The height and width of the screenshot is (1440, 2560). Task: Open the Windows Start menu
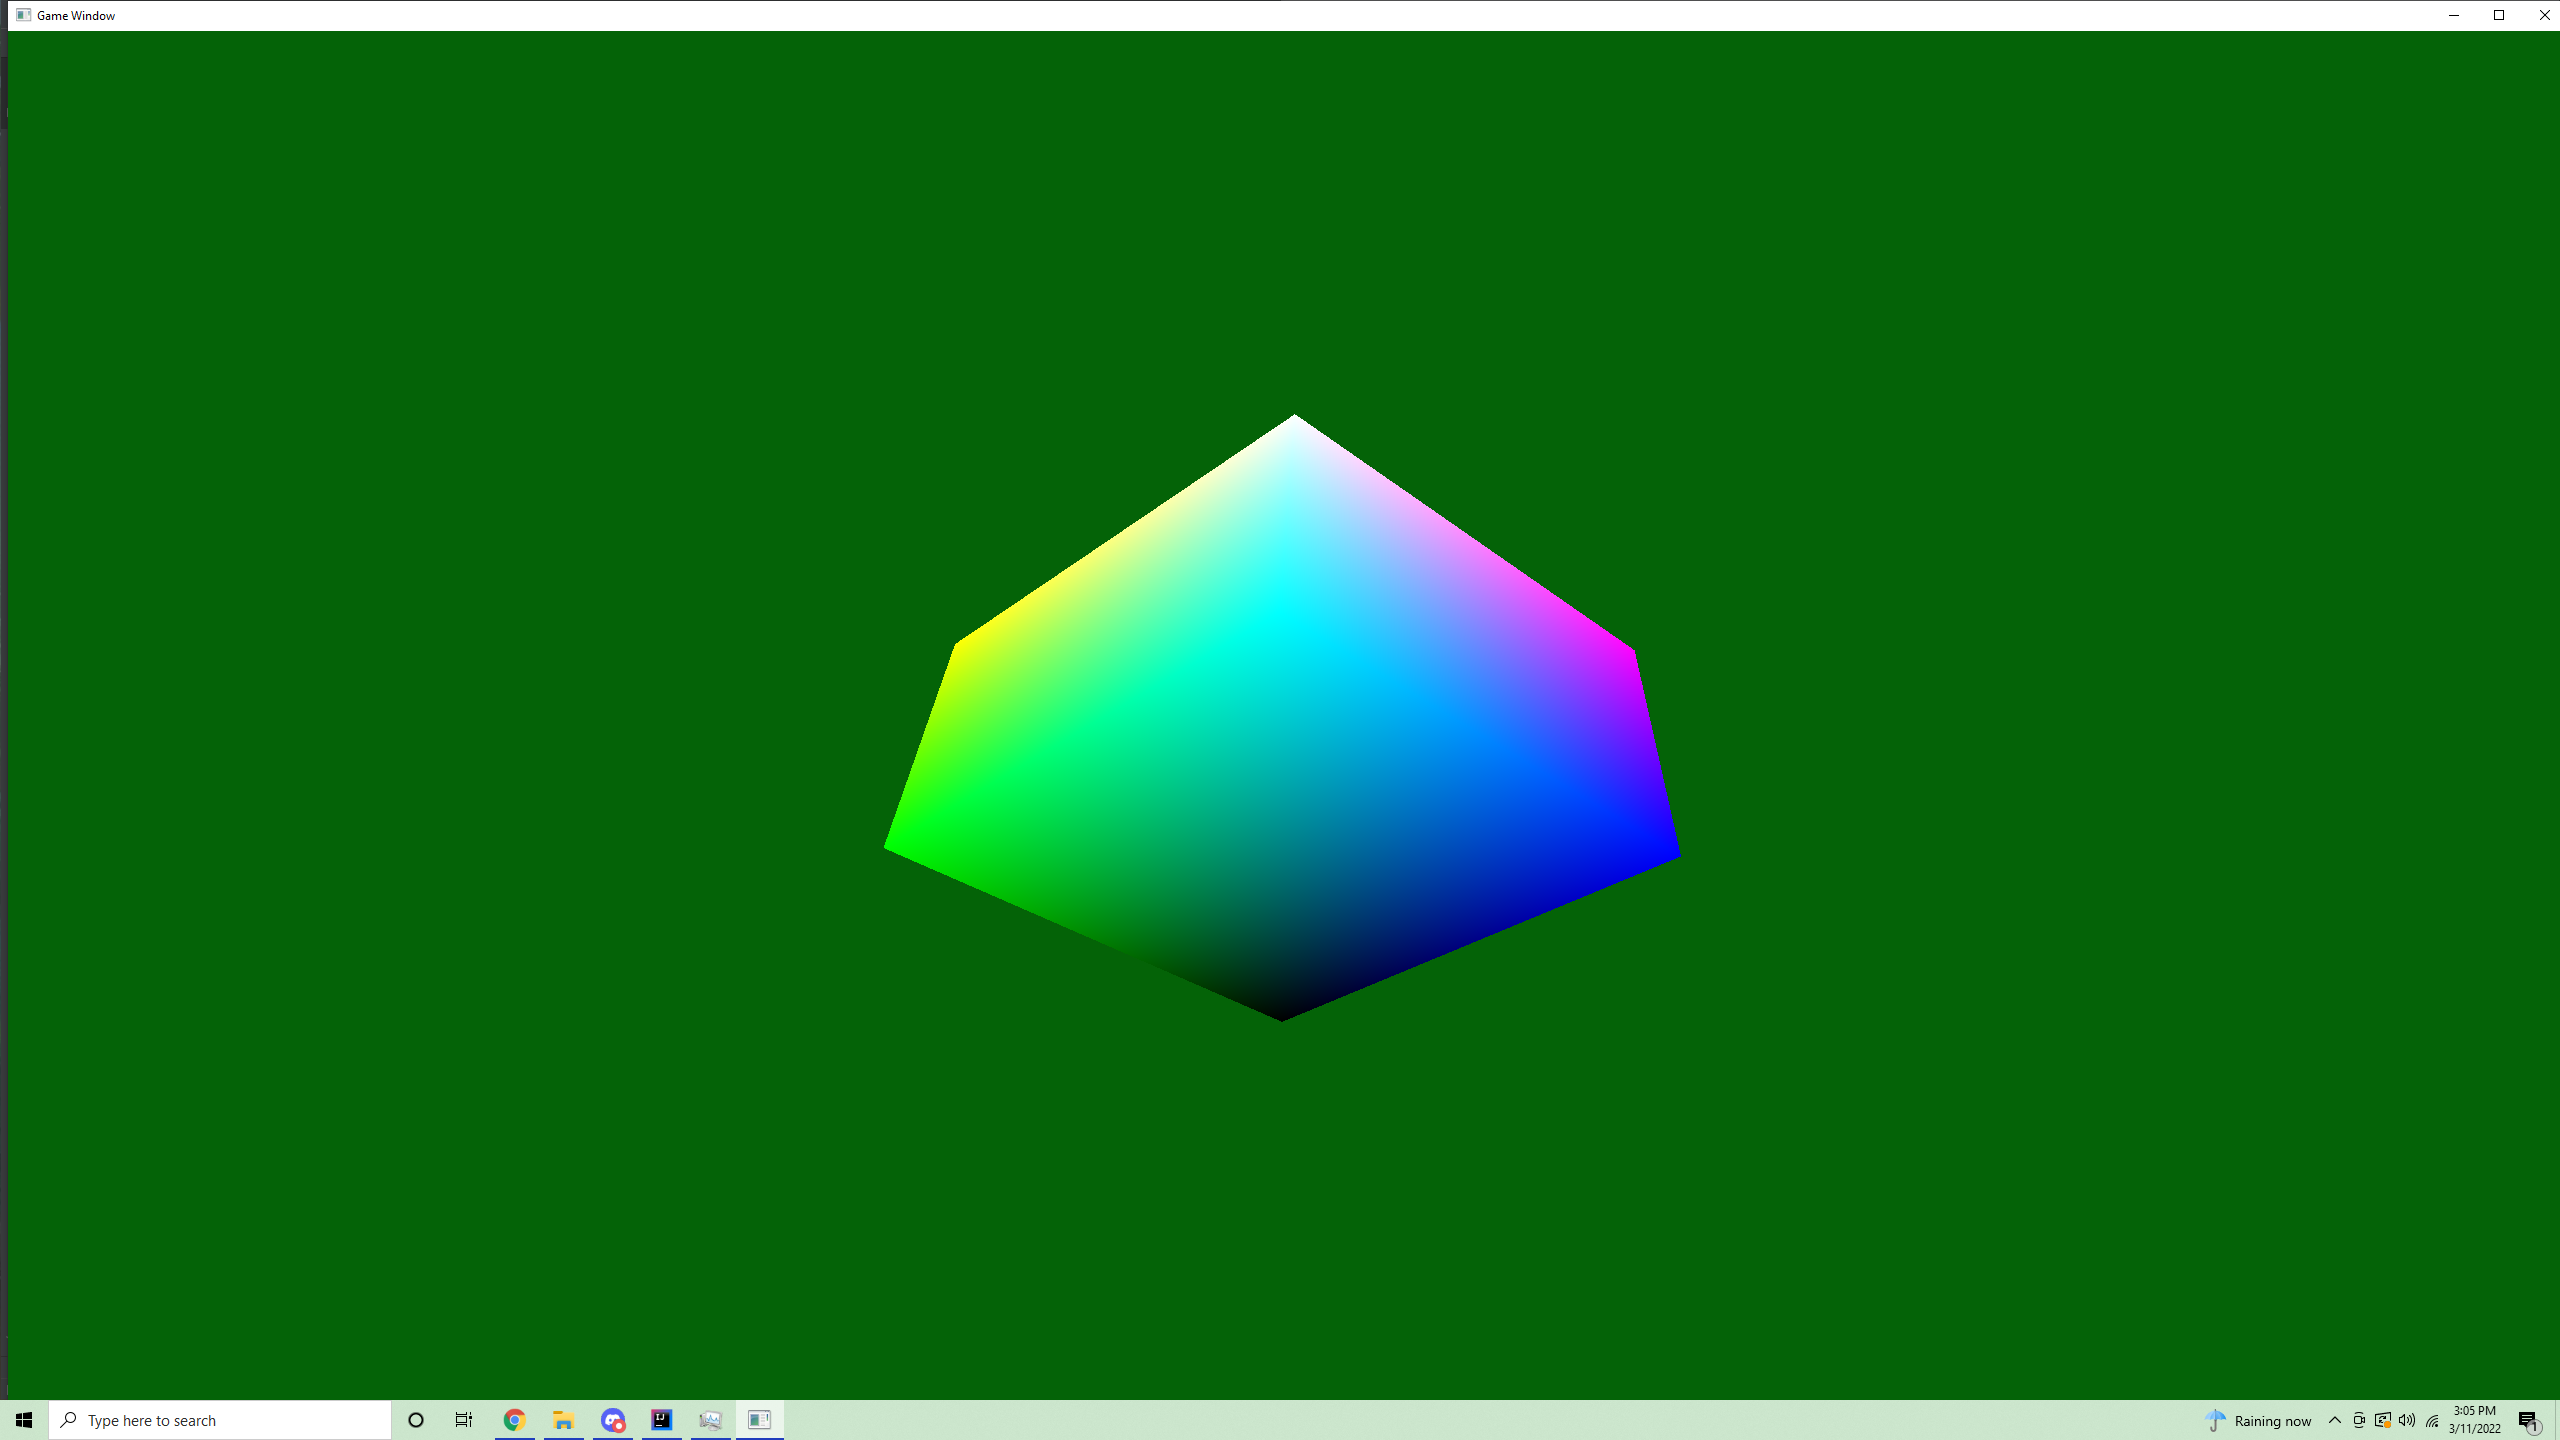[x=24, y=1420]
